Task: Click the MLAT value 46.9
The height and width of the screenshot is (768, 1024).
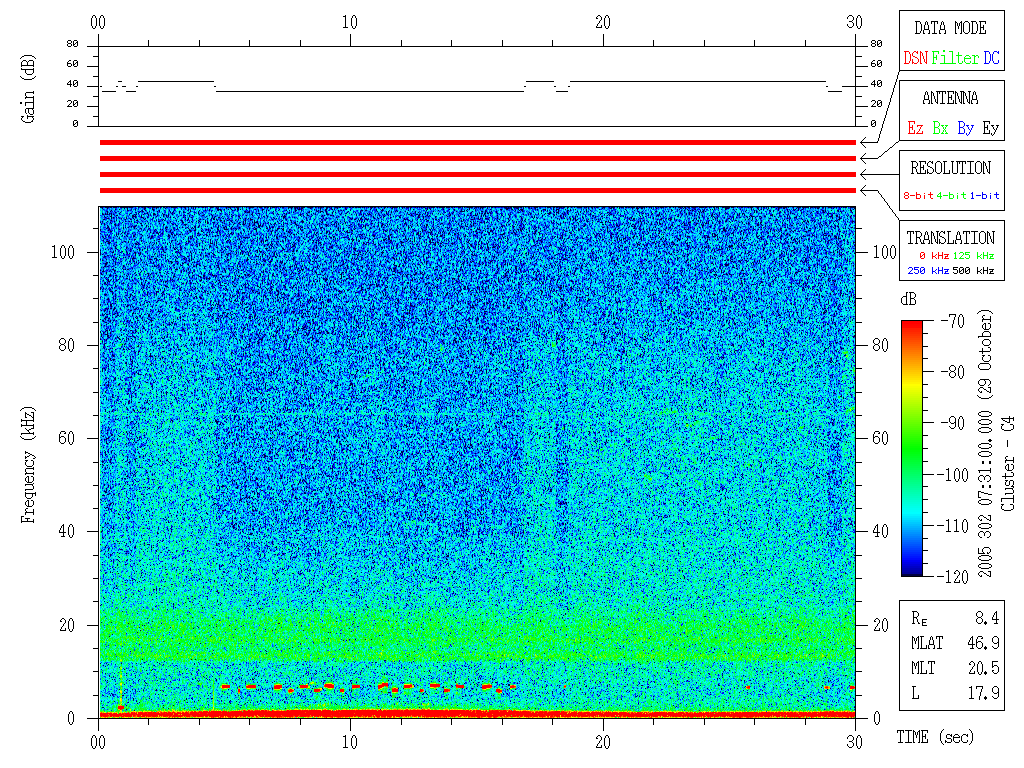Action: coord(983,643)
